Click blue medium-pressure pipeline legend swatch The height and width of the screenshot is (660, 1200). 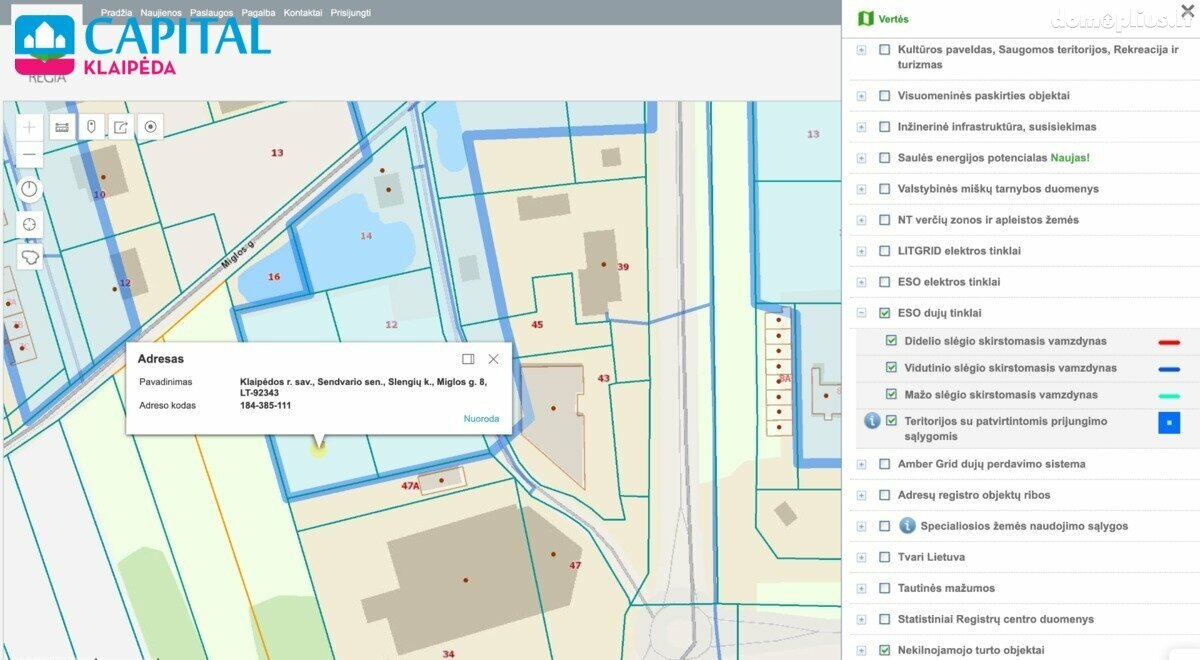[1168, 369]
